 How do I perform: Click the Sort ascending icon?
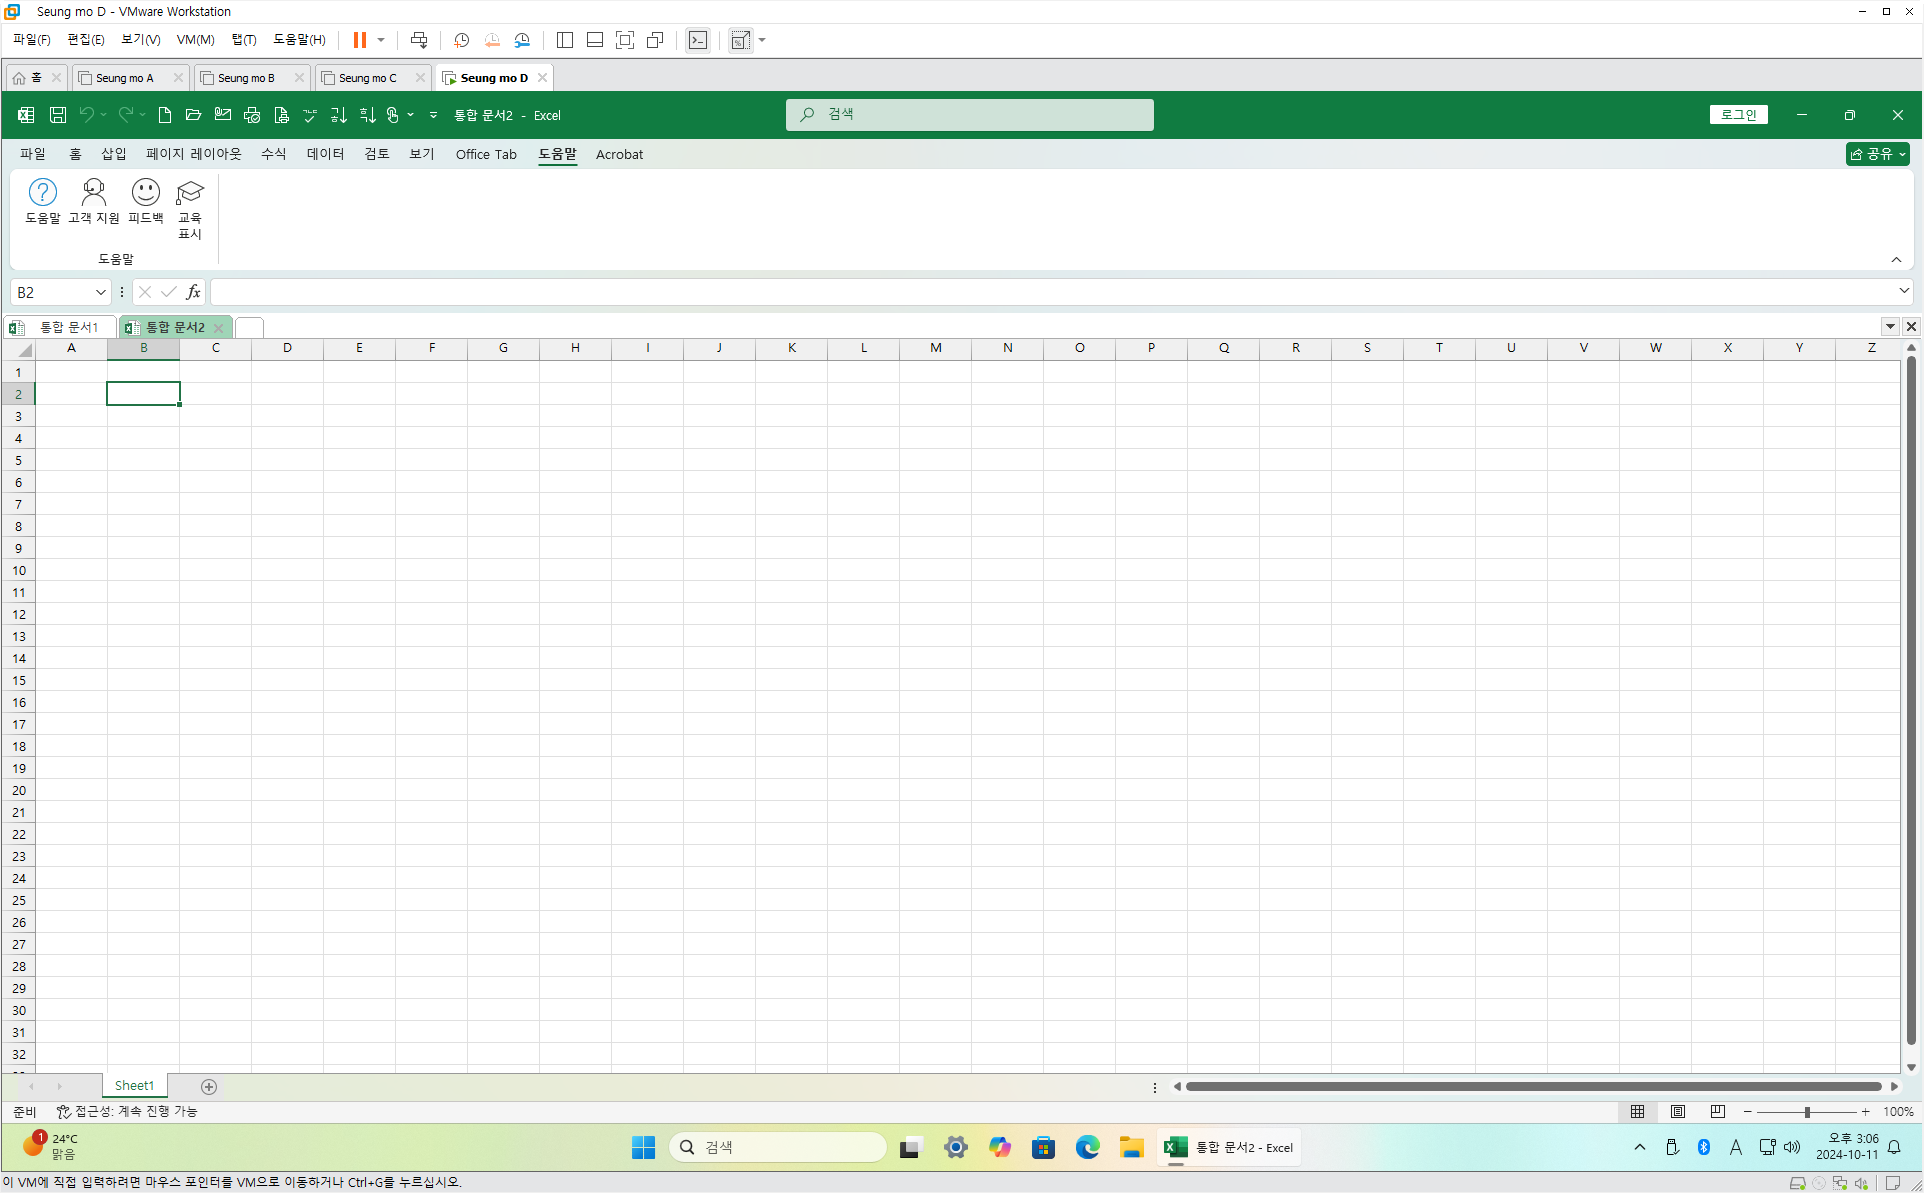click(x=339, y=115)
